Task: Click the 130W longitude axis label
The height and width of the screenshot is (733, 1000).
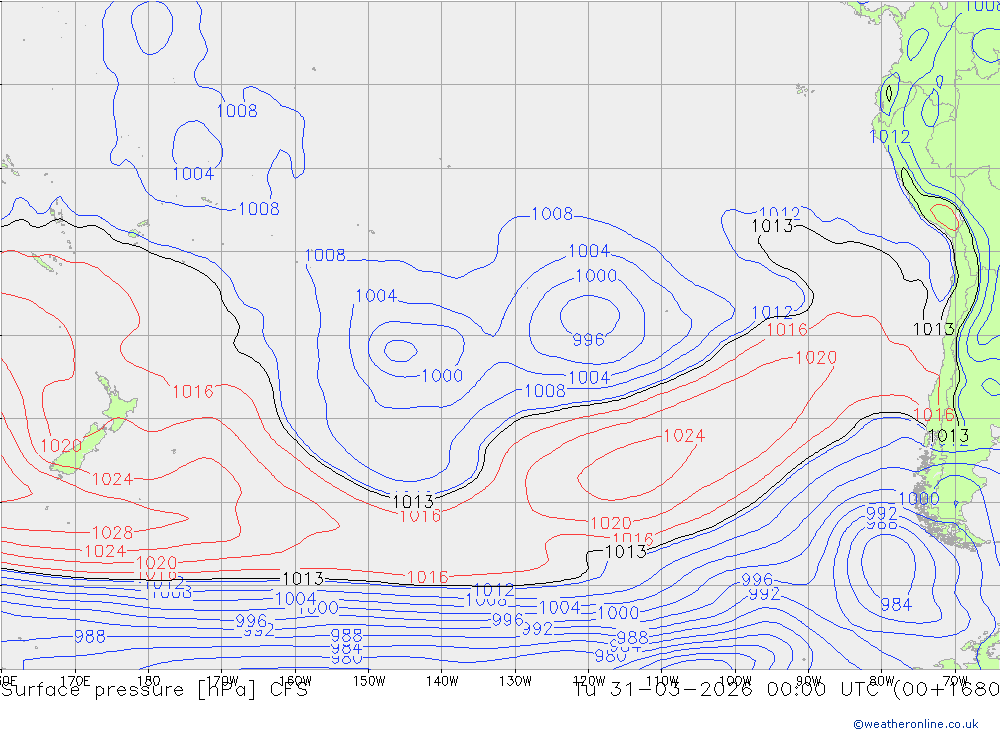Action: coord(515,681)
